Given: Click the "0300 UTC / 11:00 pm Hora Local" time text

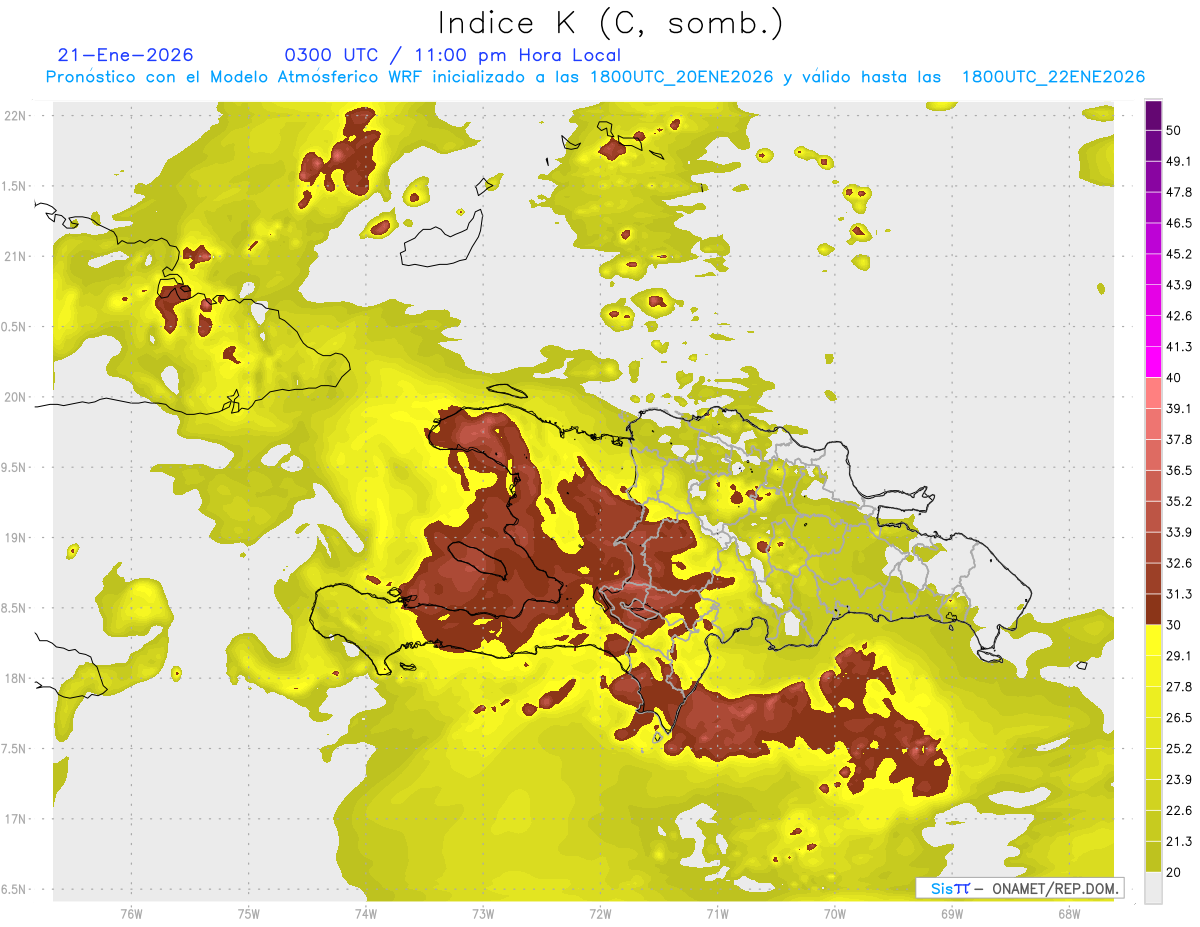Looking at the screenshot, I should pos(453,55).
